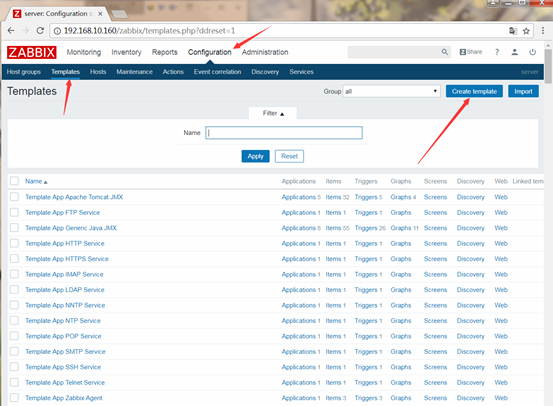Check the Template App Zabbix Agent row checkbox
Image resolution: width=553 pixels, height=406 pixels.
14,398
